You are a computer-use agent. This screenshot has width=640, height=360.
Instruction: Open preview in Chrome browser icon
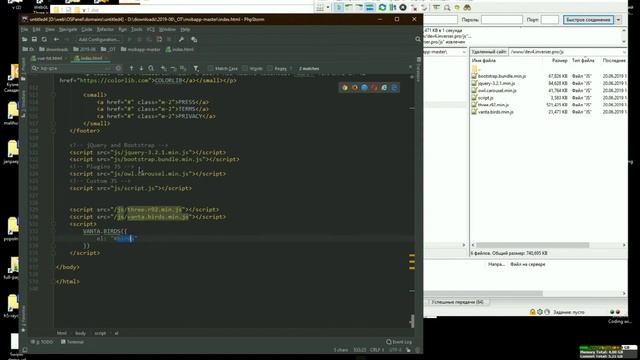[345, 88]
